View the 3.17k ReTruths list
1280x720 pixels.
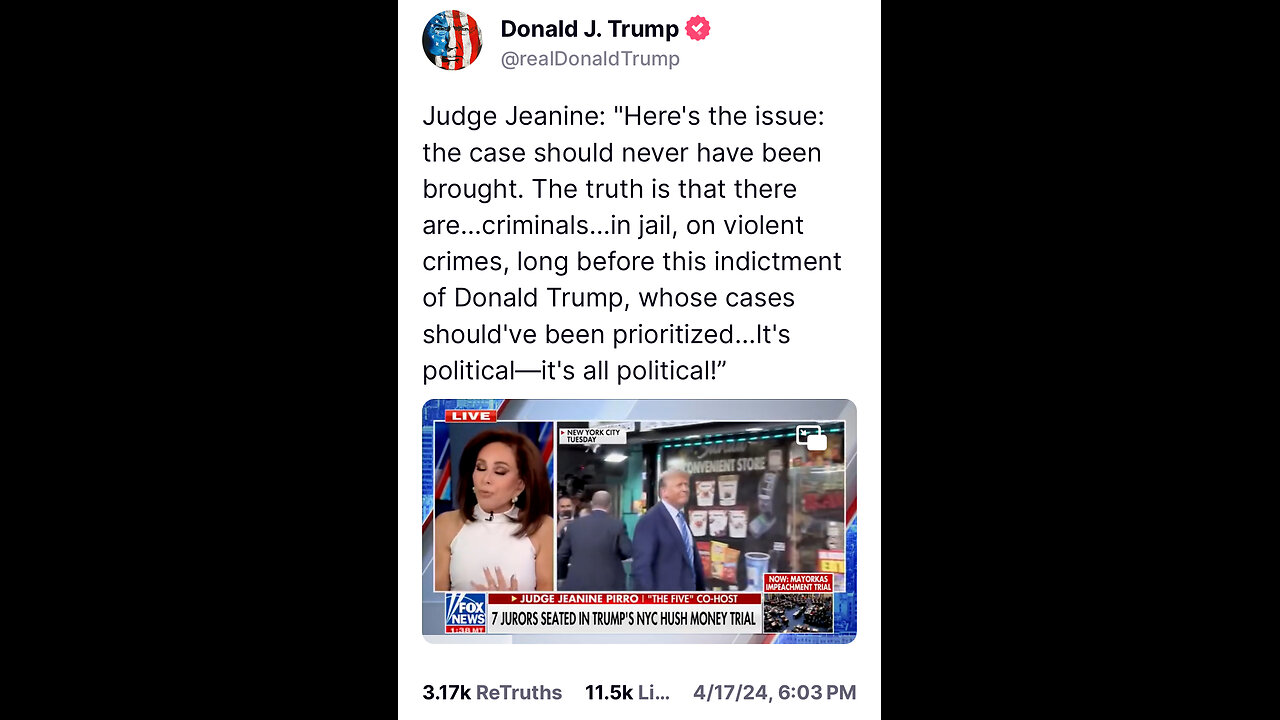pos(492,692)
